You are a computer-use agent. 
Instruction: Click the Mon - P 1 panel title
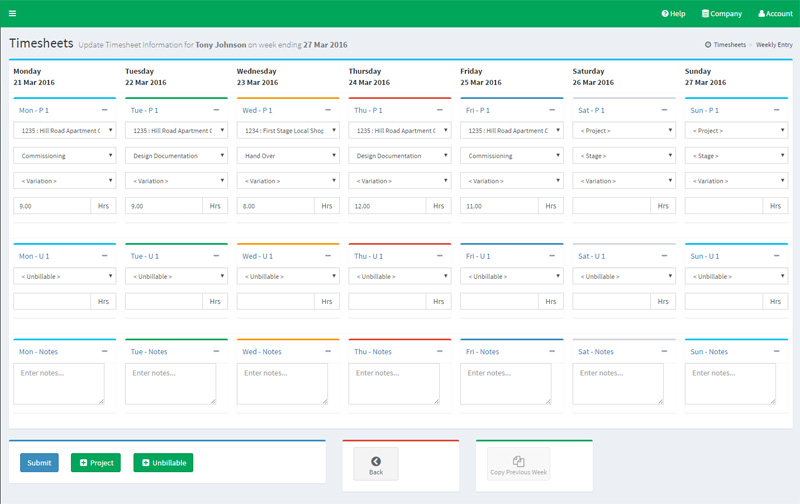34,110
